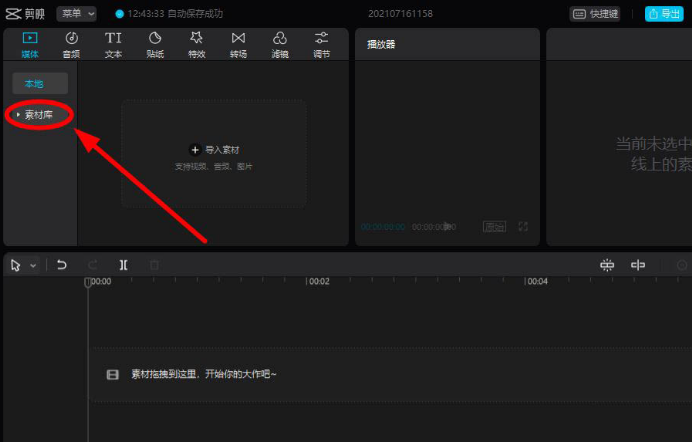Click the delete trash icon
The height and width of the screenshot is (442, 692).
click(x=154, y=265)
